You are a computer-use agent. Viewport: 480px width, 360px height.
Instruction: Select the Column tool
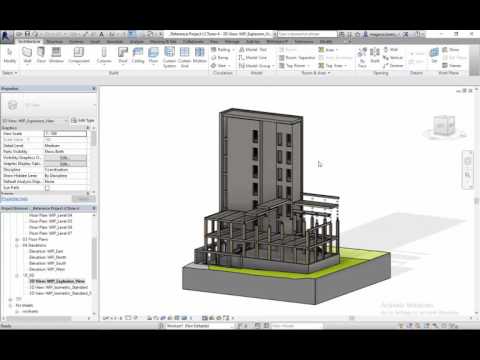[104, 55]
